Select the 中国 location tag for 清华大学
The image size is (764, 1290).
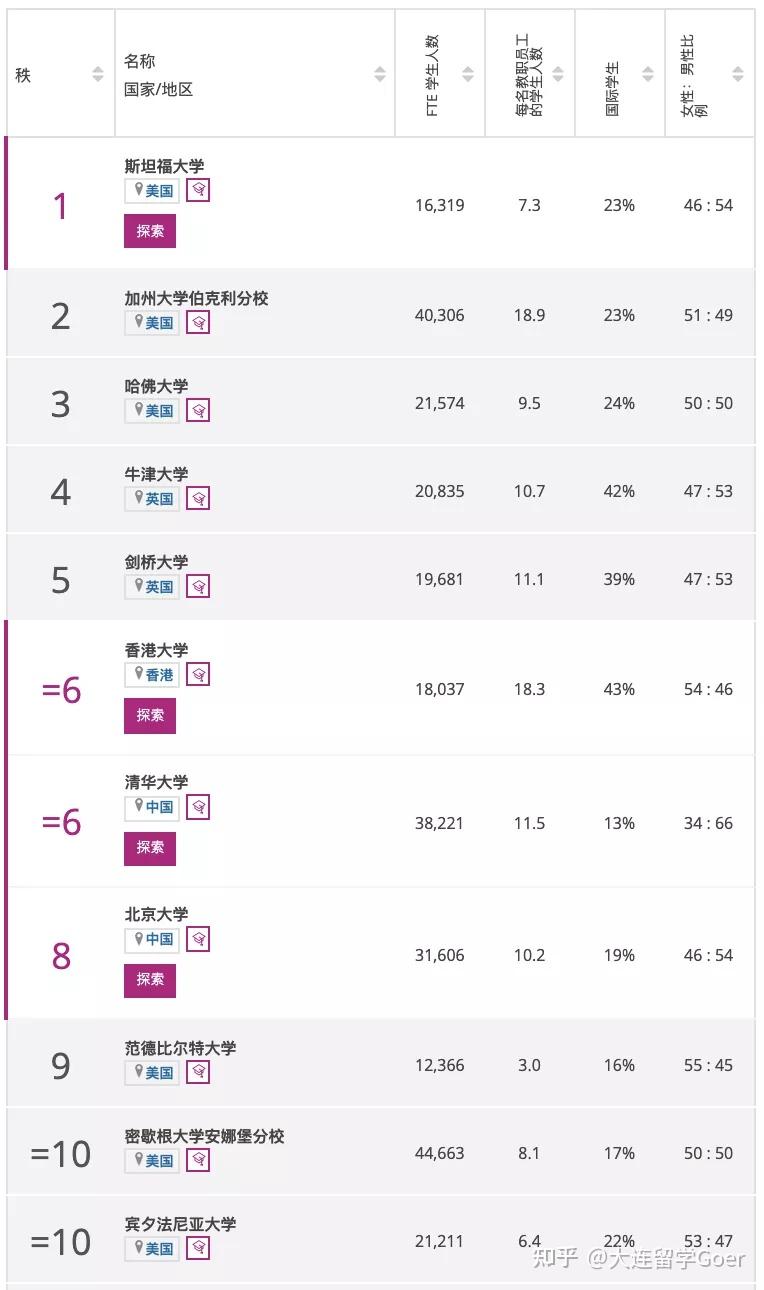click(x=153, y=806)
